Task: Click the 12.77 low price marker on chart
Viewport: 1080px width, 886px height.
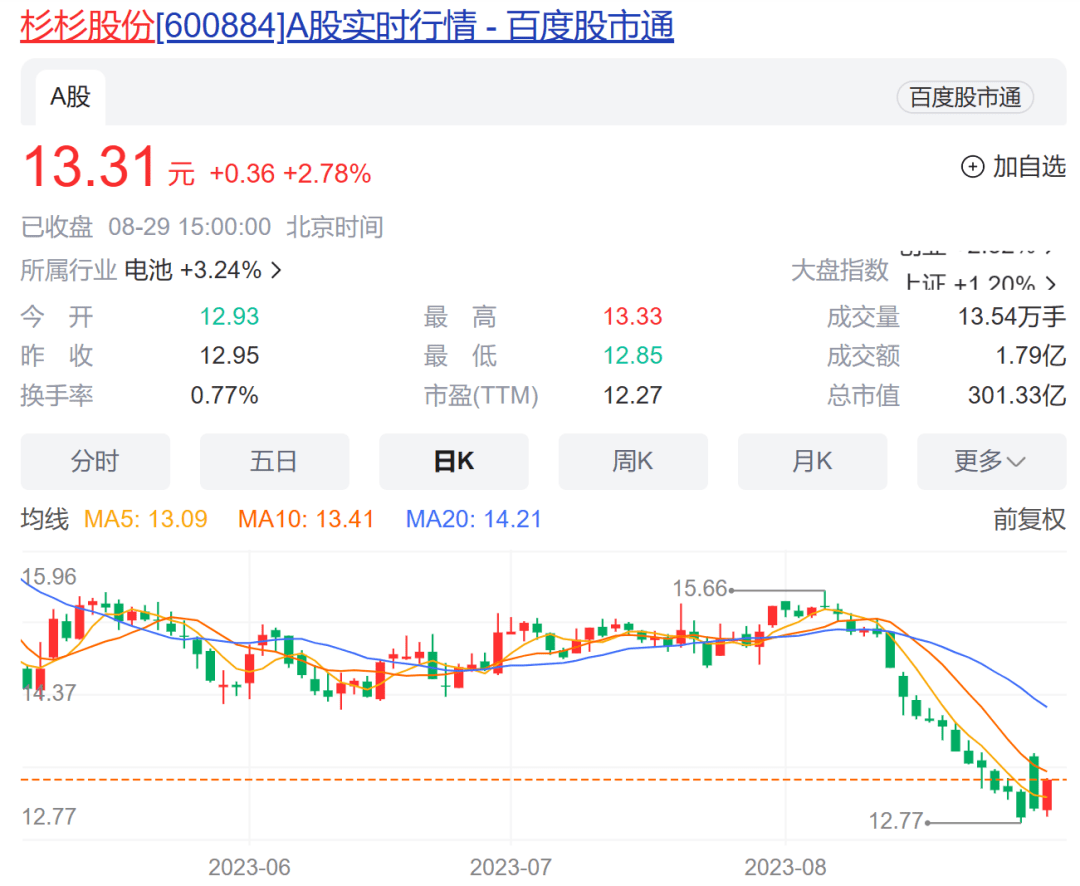Action: (x=896, y=822)
